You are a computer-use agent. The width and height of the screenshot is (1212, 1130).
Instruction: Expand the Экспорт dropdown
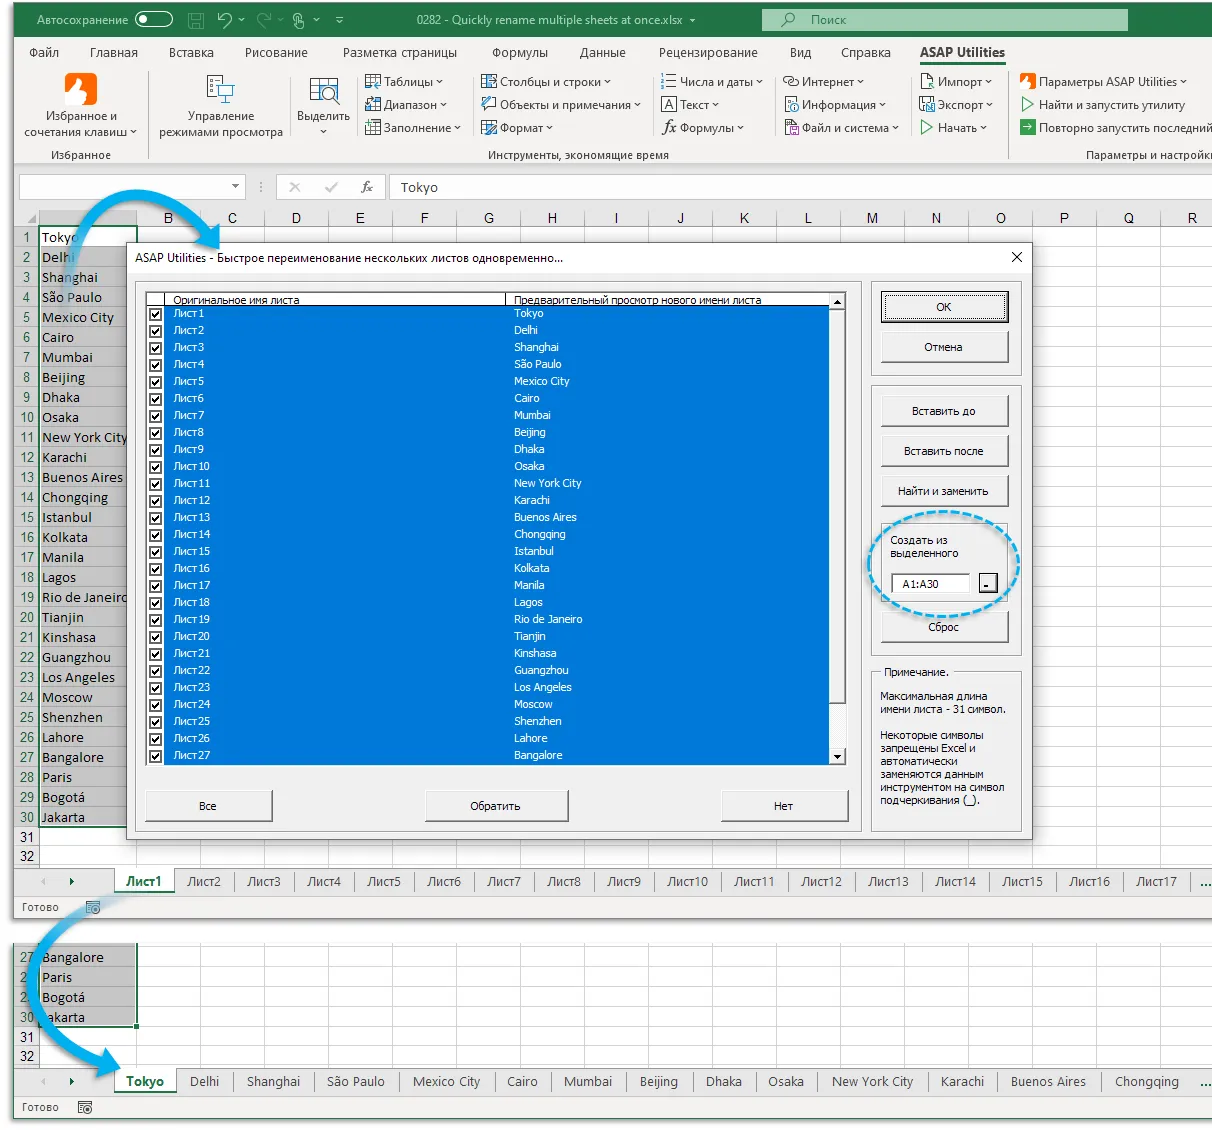point(957,105)
